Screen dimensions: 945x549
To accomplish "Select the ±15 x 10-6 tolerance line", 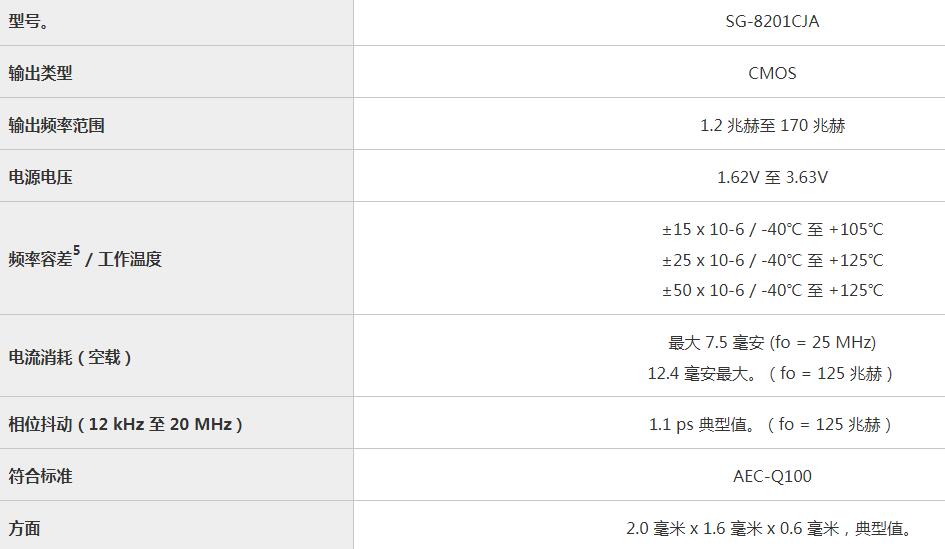I will tap(773, 230).
